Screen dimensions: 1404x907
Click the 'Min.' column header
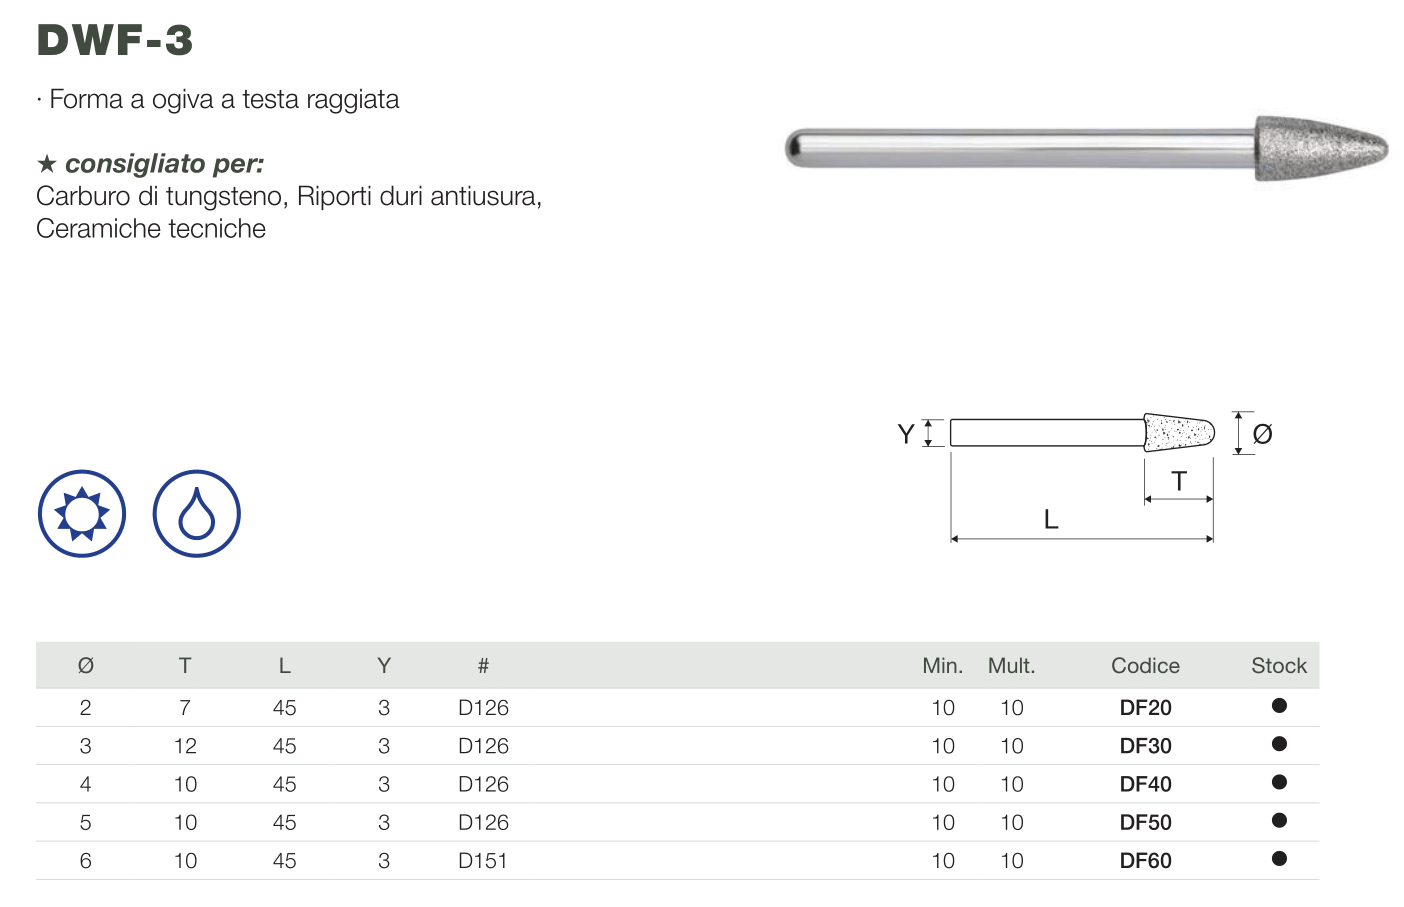click(x=942, y=666)
